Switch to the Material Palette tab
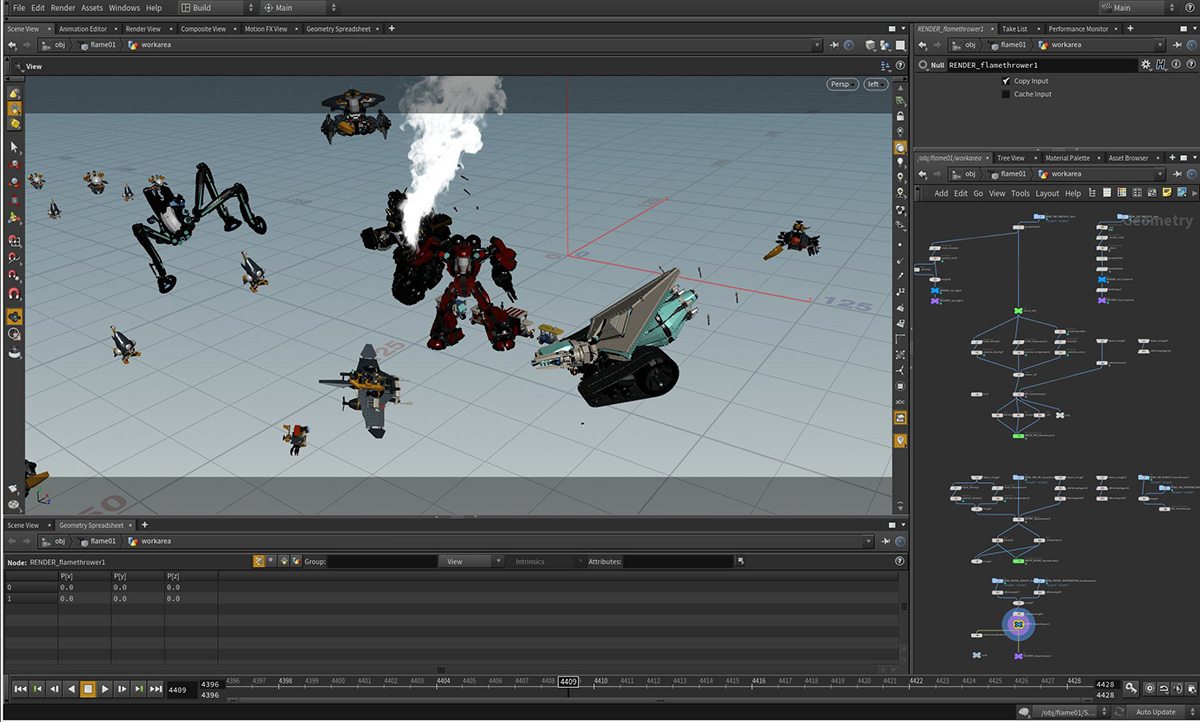 coord(1067,158)
